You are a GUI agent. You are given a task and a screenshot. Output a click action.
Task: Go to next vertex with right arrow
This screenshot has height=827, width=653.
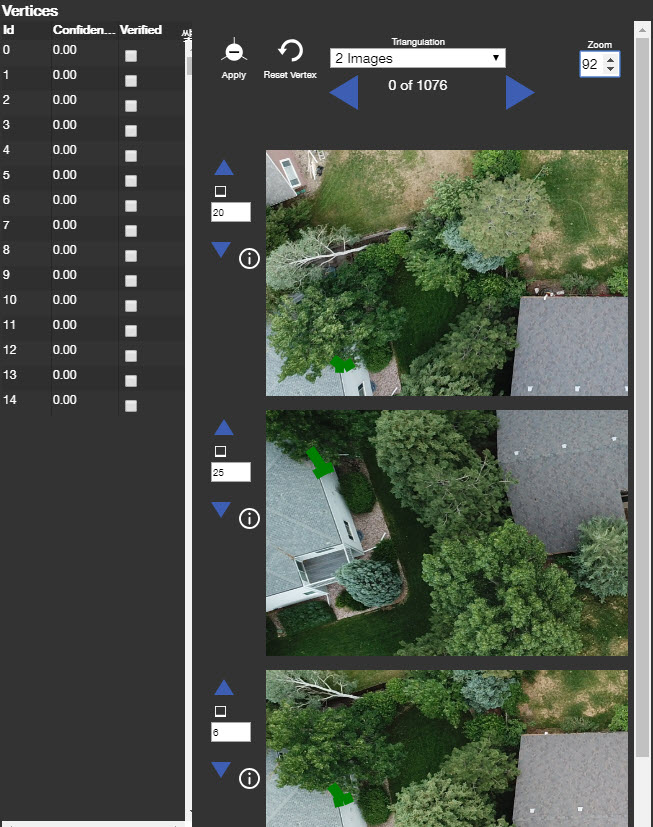tap(519, 92)
